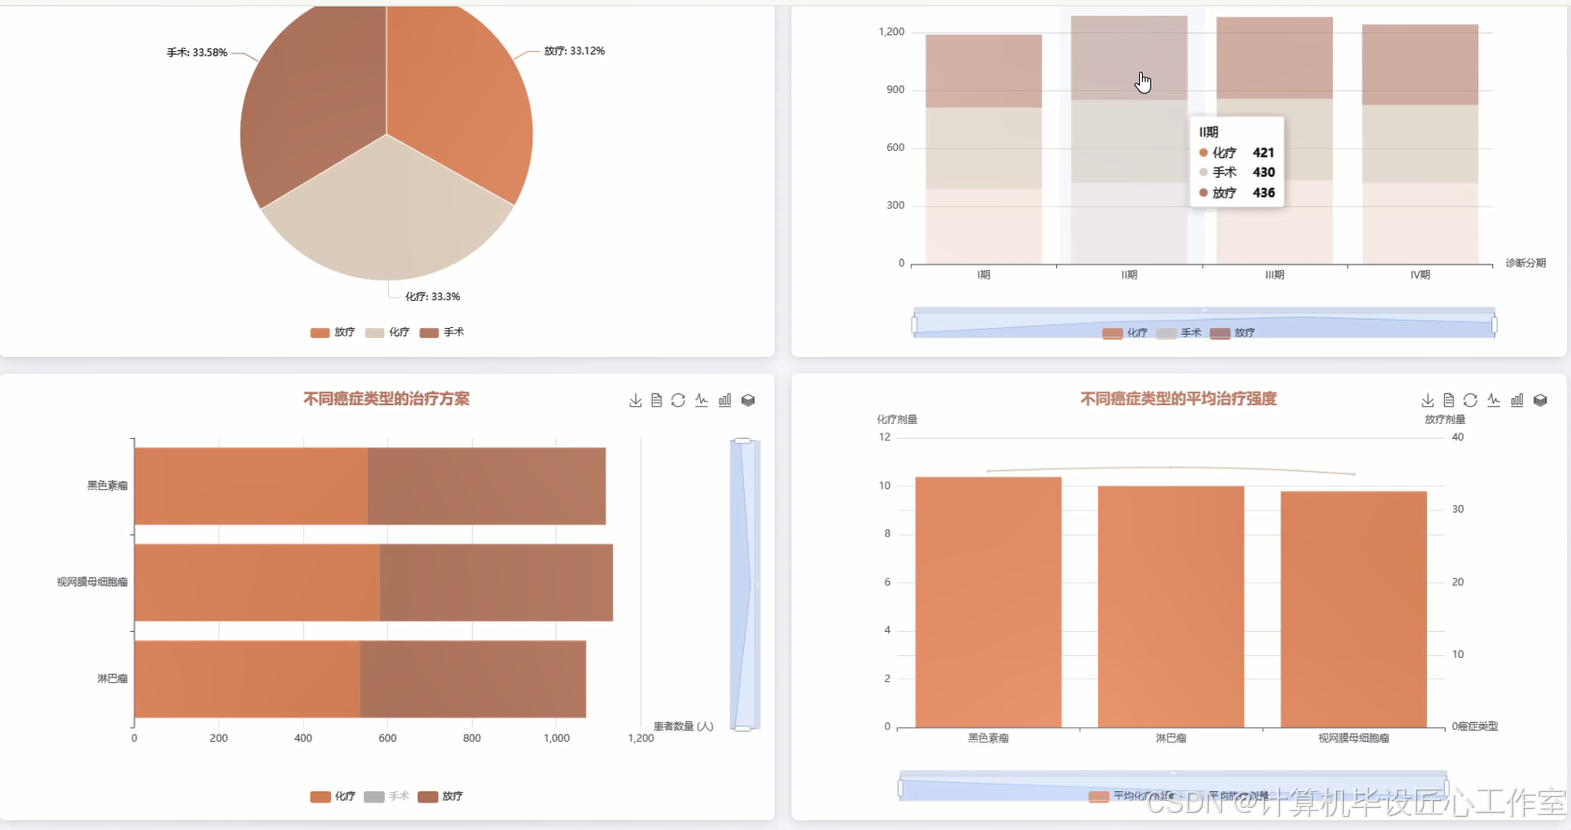Click the 淋巴瘤 bar in the average intensity chart
Screen dimensions: 1571x830
point(1171,607)
